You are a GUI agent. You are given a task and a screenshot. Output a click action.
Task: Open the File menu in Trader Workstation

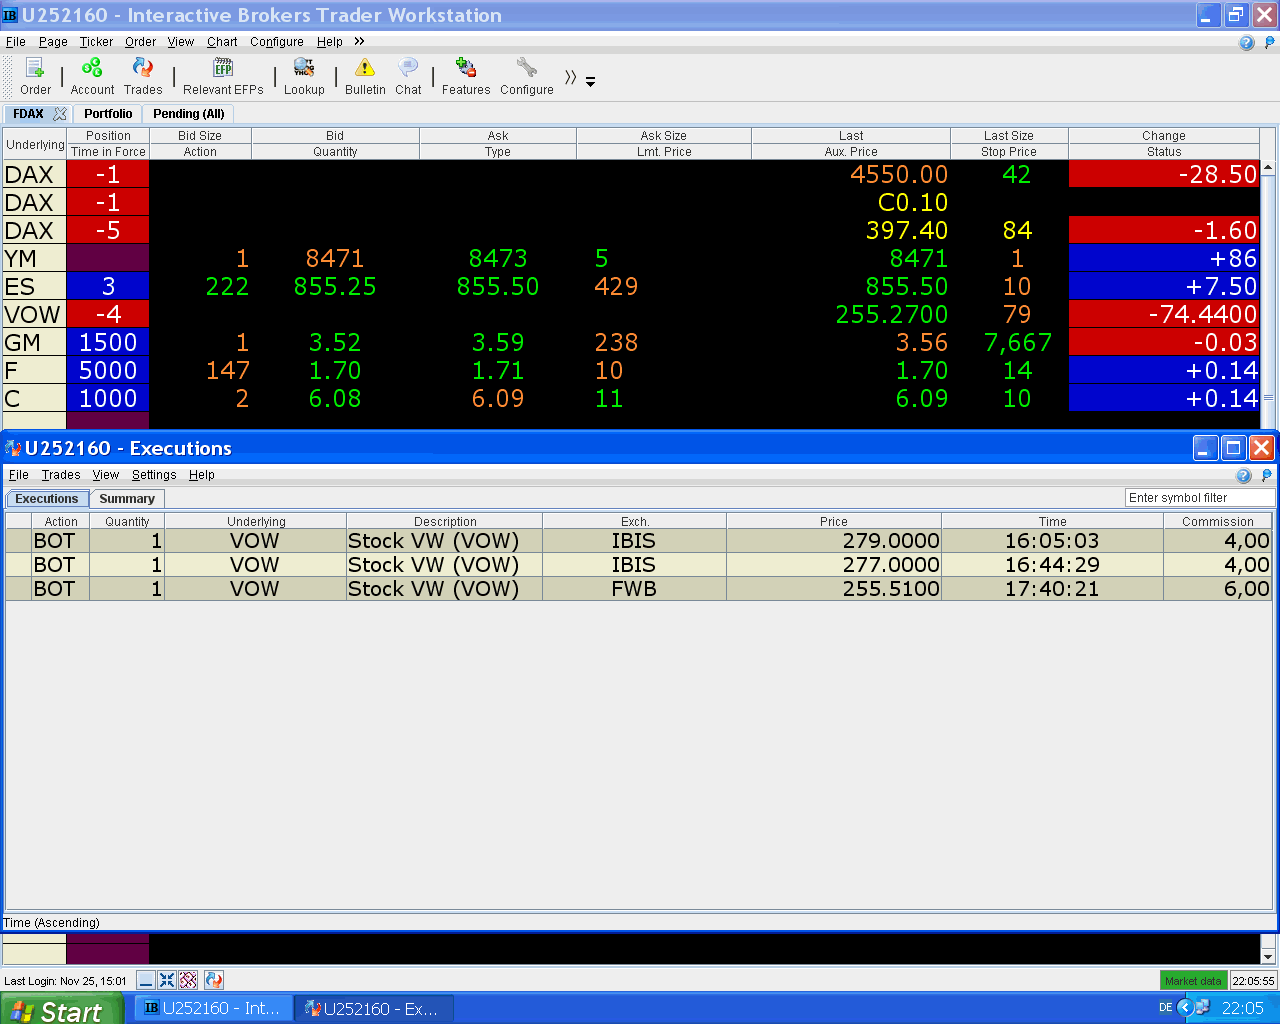[16, 42]
